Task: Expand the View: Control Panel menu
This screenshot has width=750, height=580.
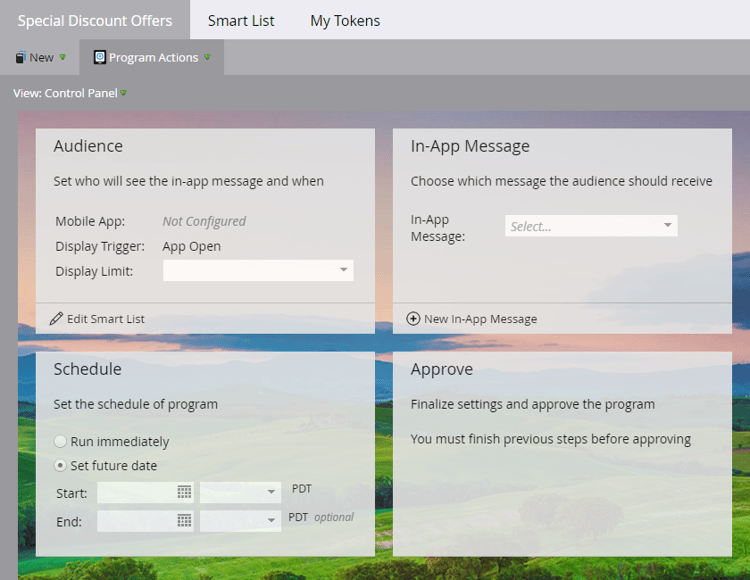Action: click(x=70, y=93)
